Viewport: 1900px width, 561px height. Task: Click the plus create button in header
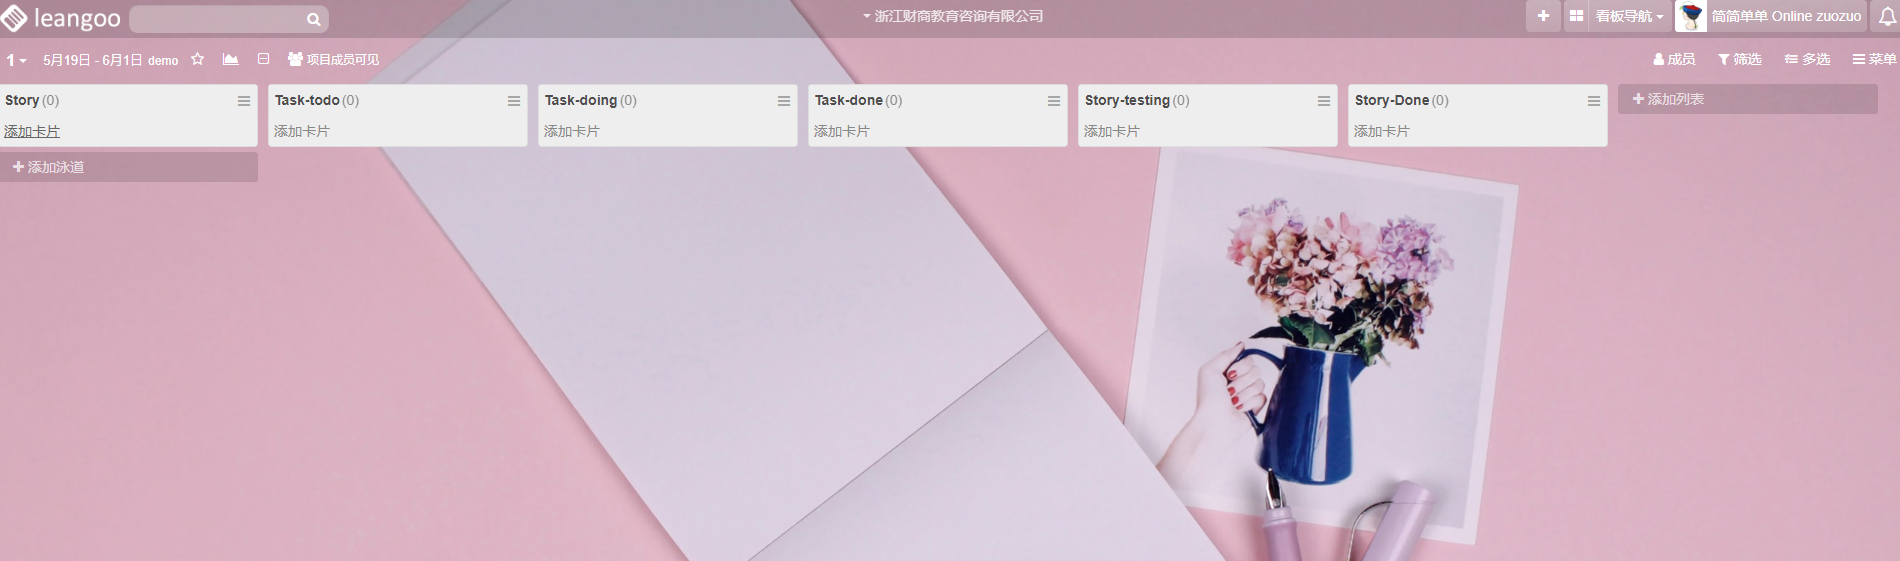point(1543,16)
